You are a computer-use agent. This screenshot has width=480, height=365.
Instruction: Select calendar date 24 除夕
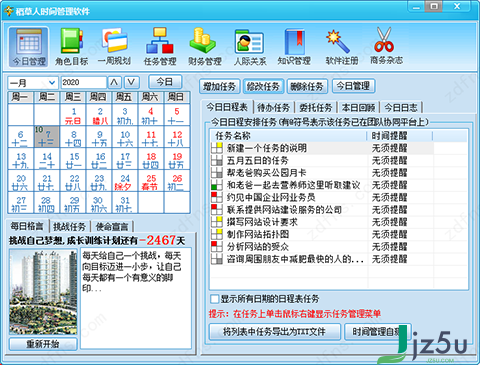(124, 182)
